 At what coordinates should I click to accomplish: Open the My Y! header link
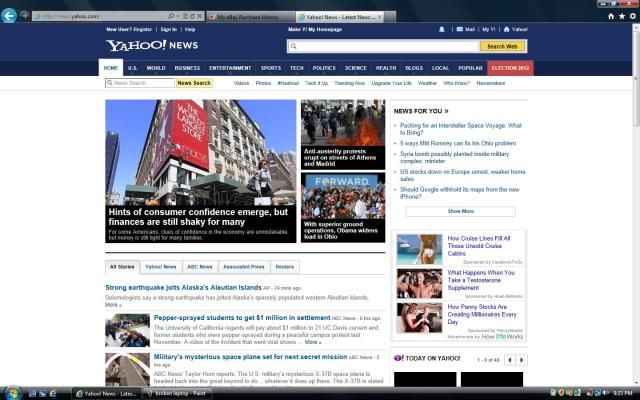[x=489, y=29]
